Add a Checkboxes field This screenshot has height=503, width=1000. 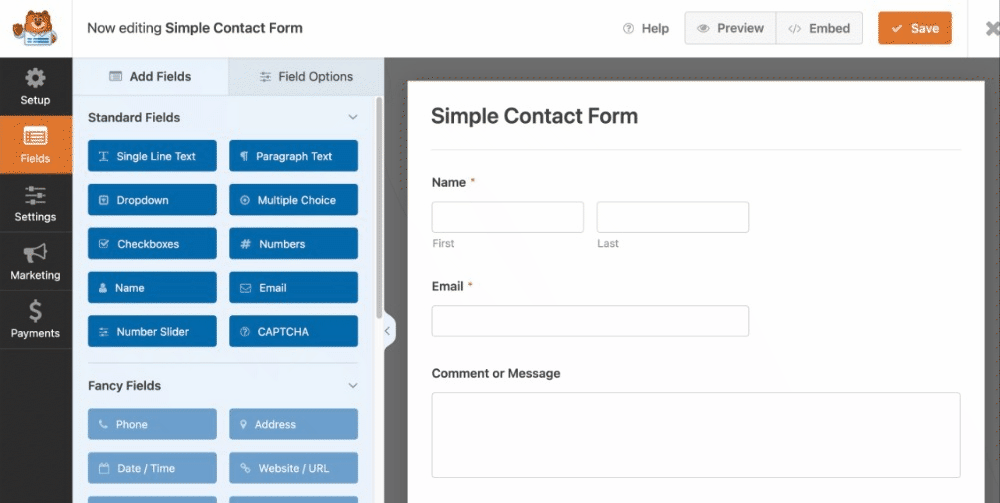(x=152, y=244)
